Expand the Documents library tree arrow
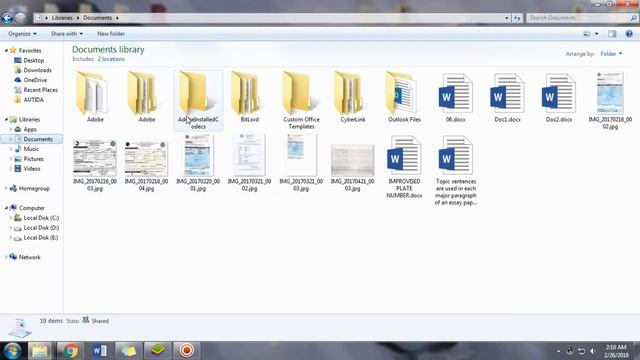 [11, 139]
